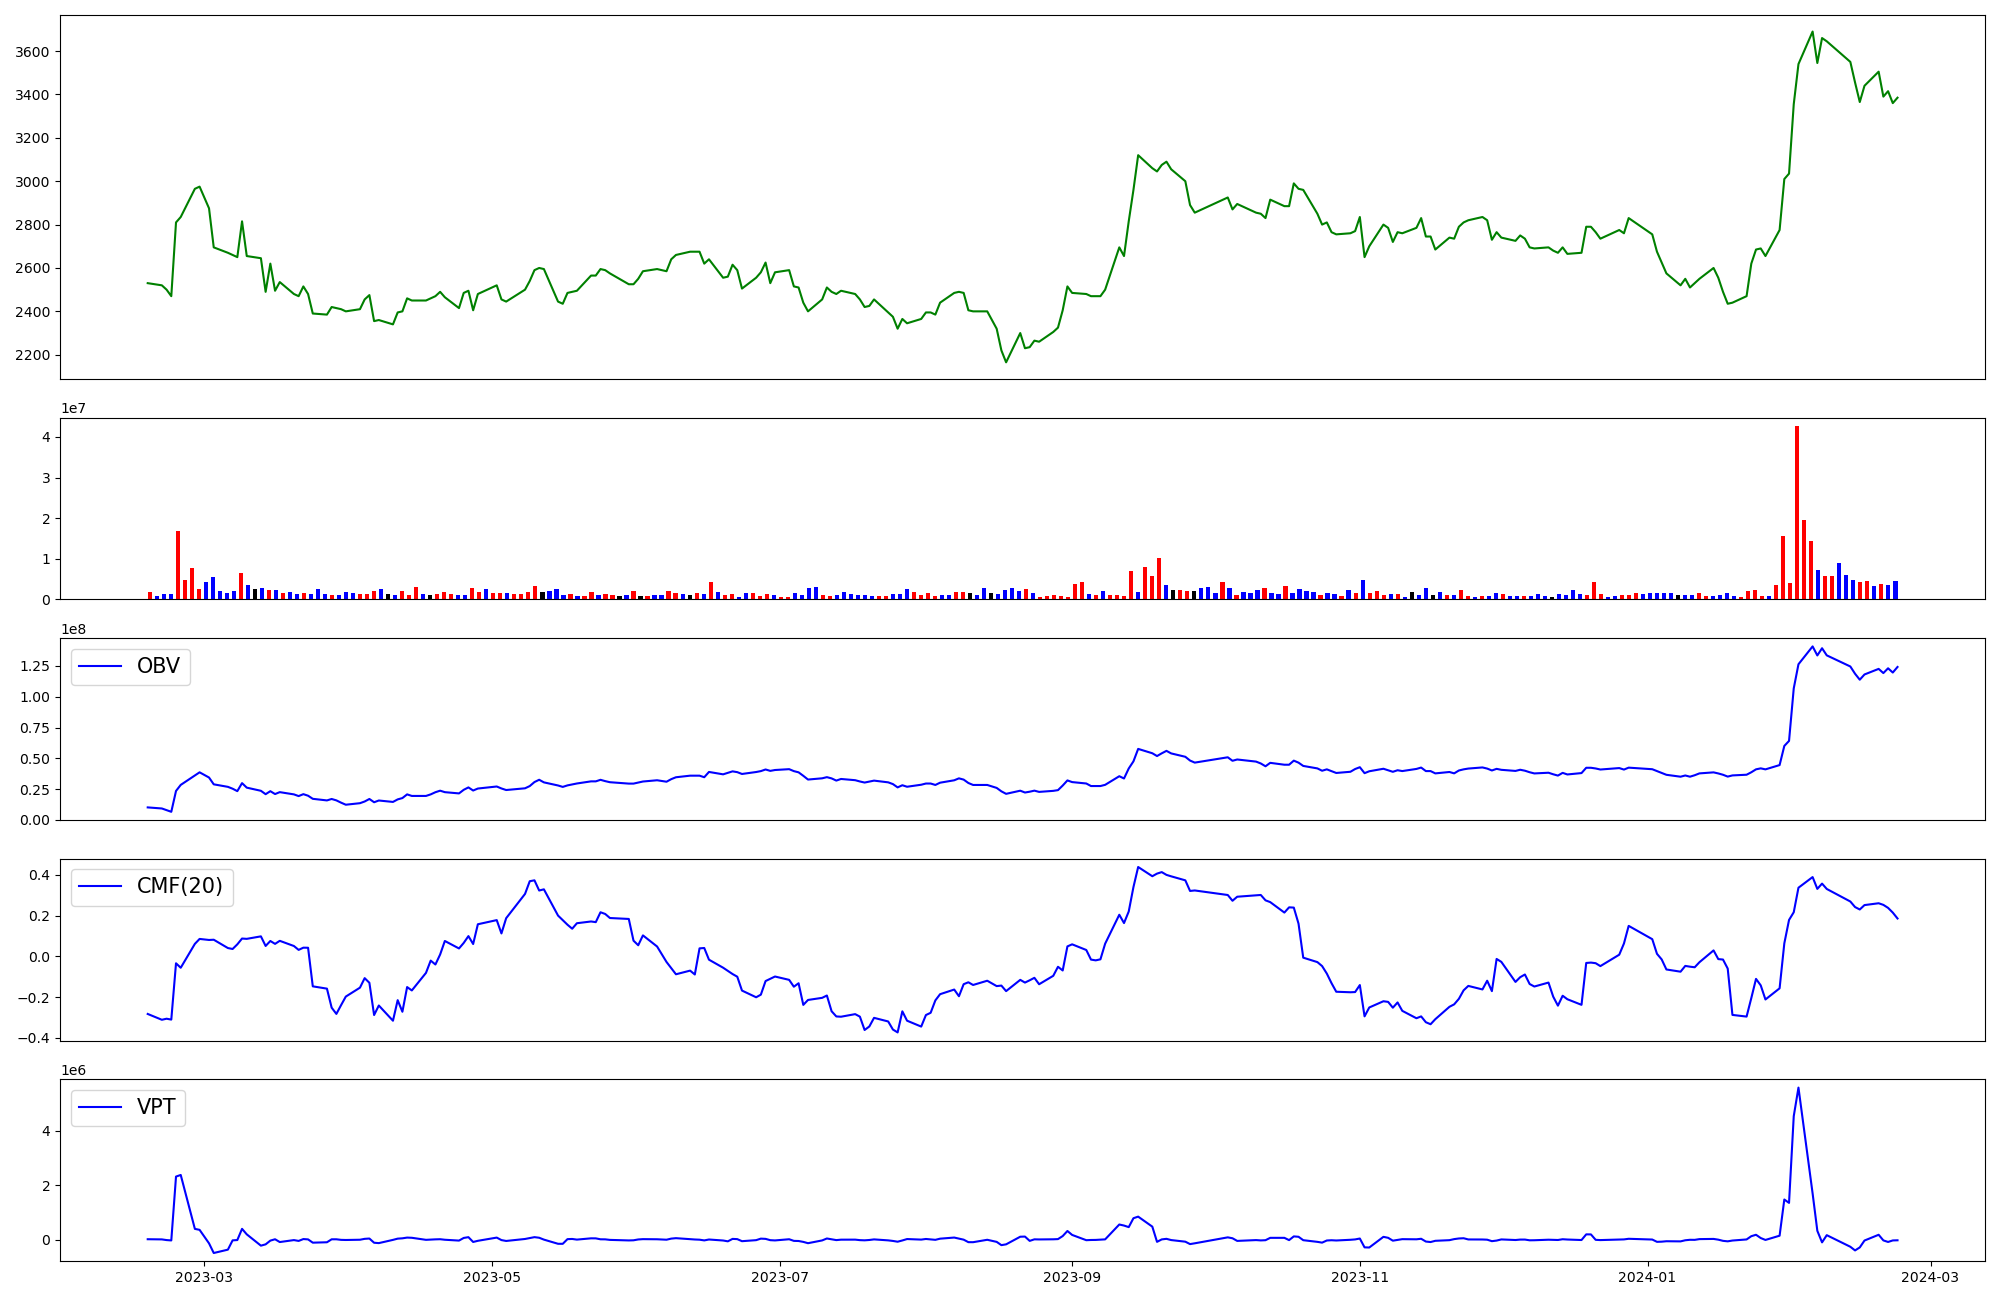Click the 2023-07 x-axis date label
Image resolution: width=2000 pixels, height=1300 pixels.
780,1277
